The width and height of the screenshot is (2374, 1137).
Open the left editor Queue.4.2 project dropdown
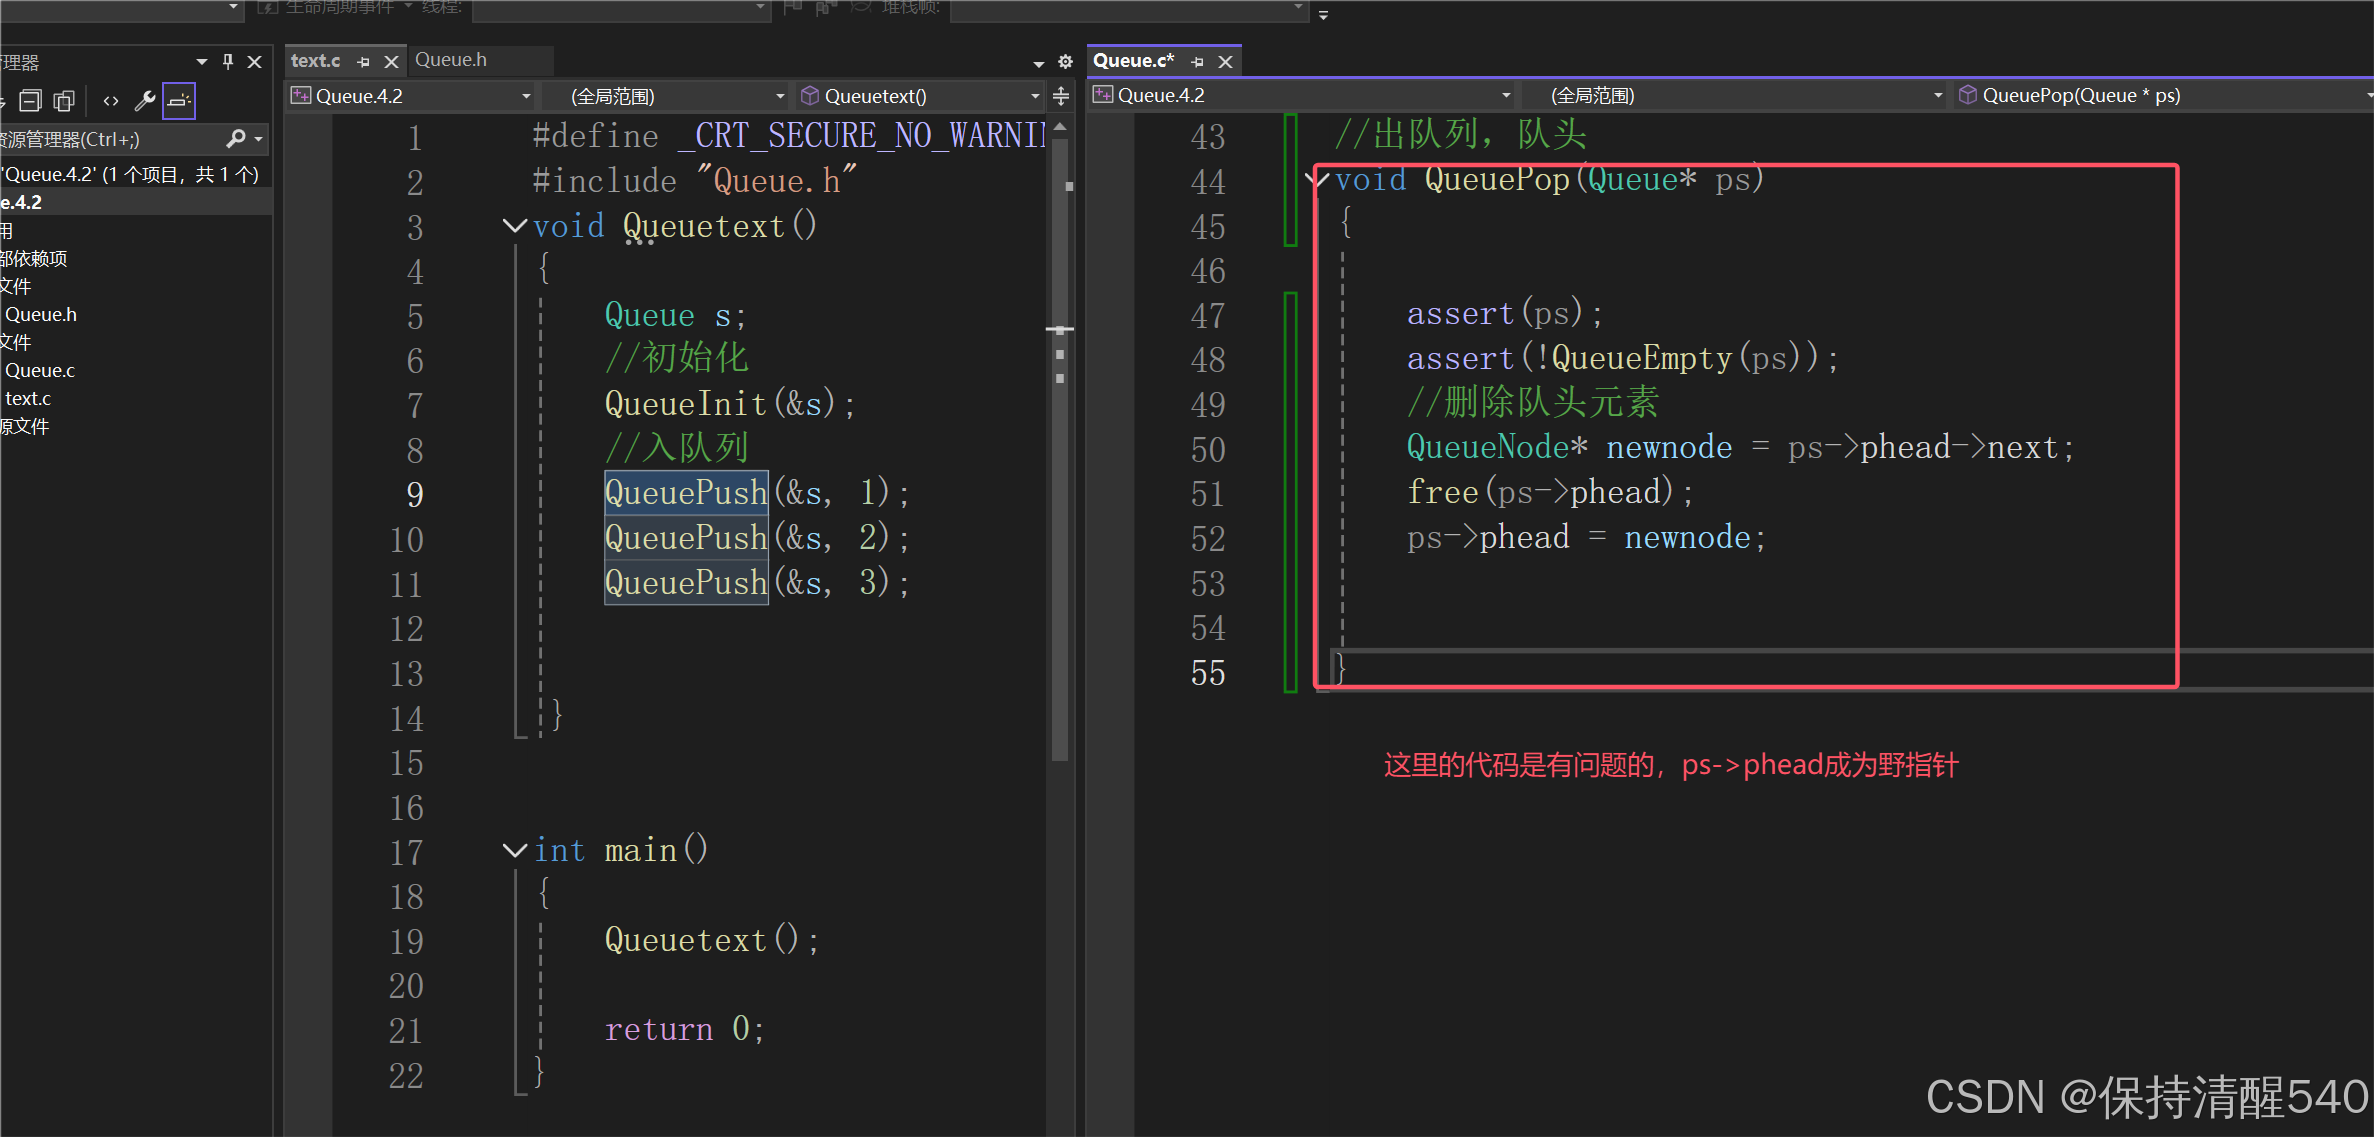click(412, 96)
